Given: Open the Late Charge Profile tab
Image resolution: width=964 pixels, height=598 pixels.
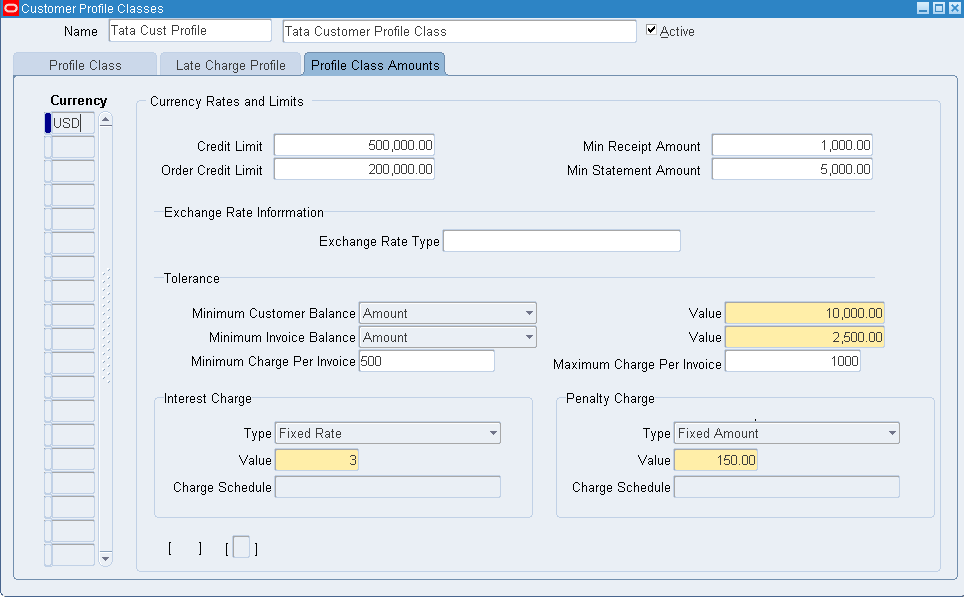Looking at the screenshot, I should point(230,65).
